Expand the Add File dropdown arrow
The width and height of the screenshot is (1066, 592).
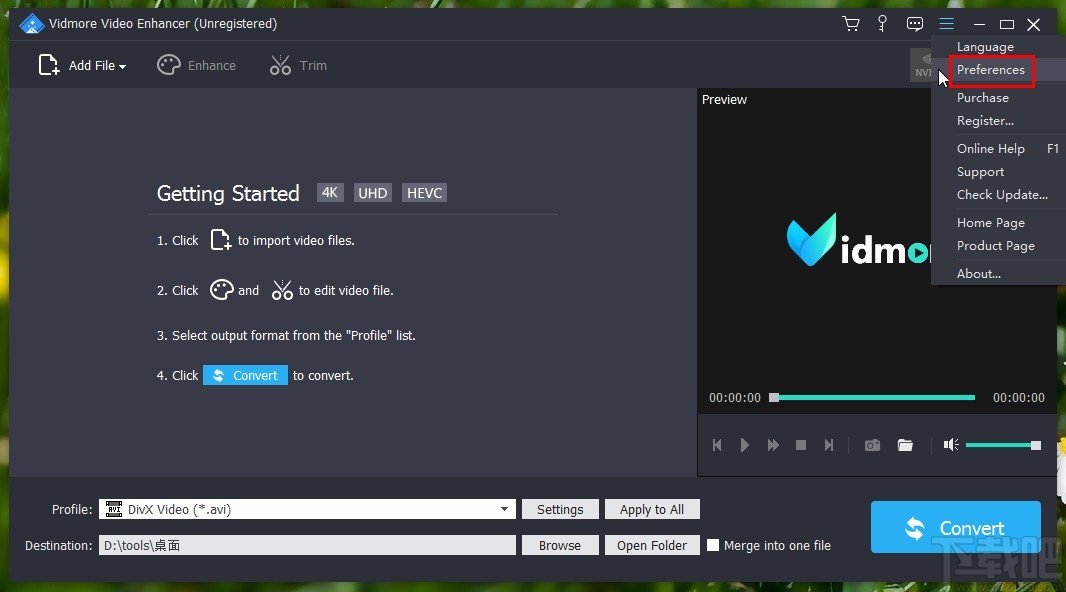pyautogui.click(x=122, y=67)
